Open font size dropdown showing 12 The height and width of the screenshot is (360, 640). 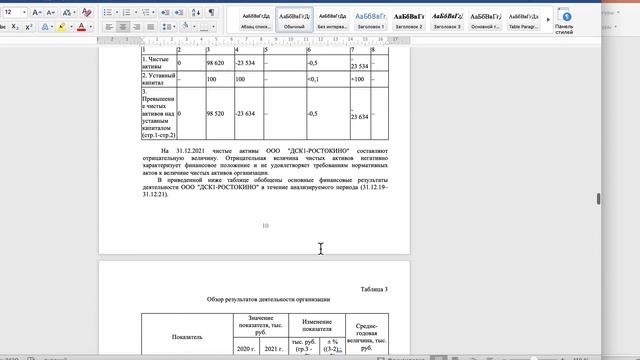pyautogui.click(x=24, y=13)
